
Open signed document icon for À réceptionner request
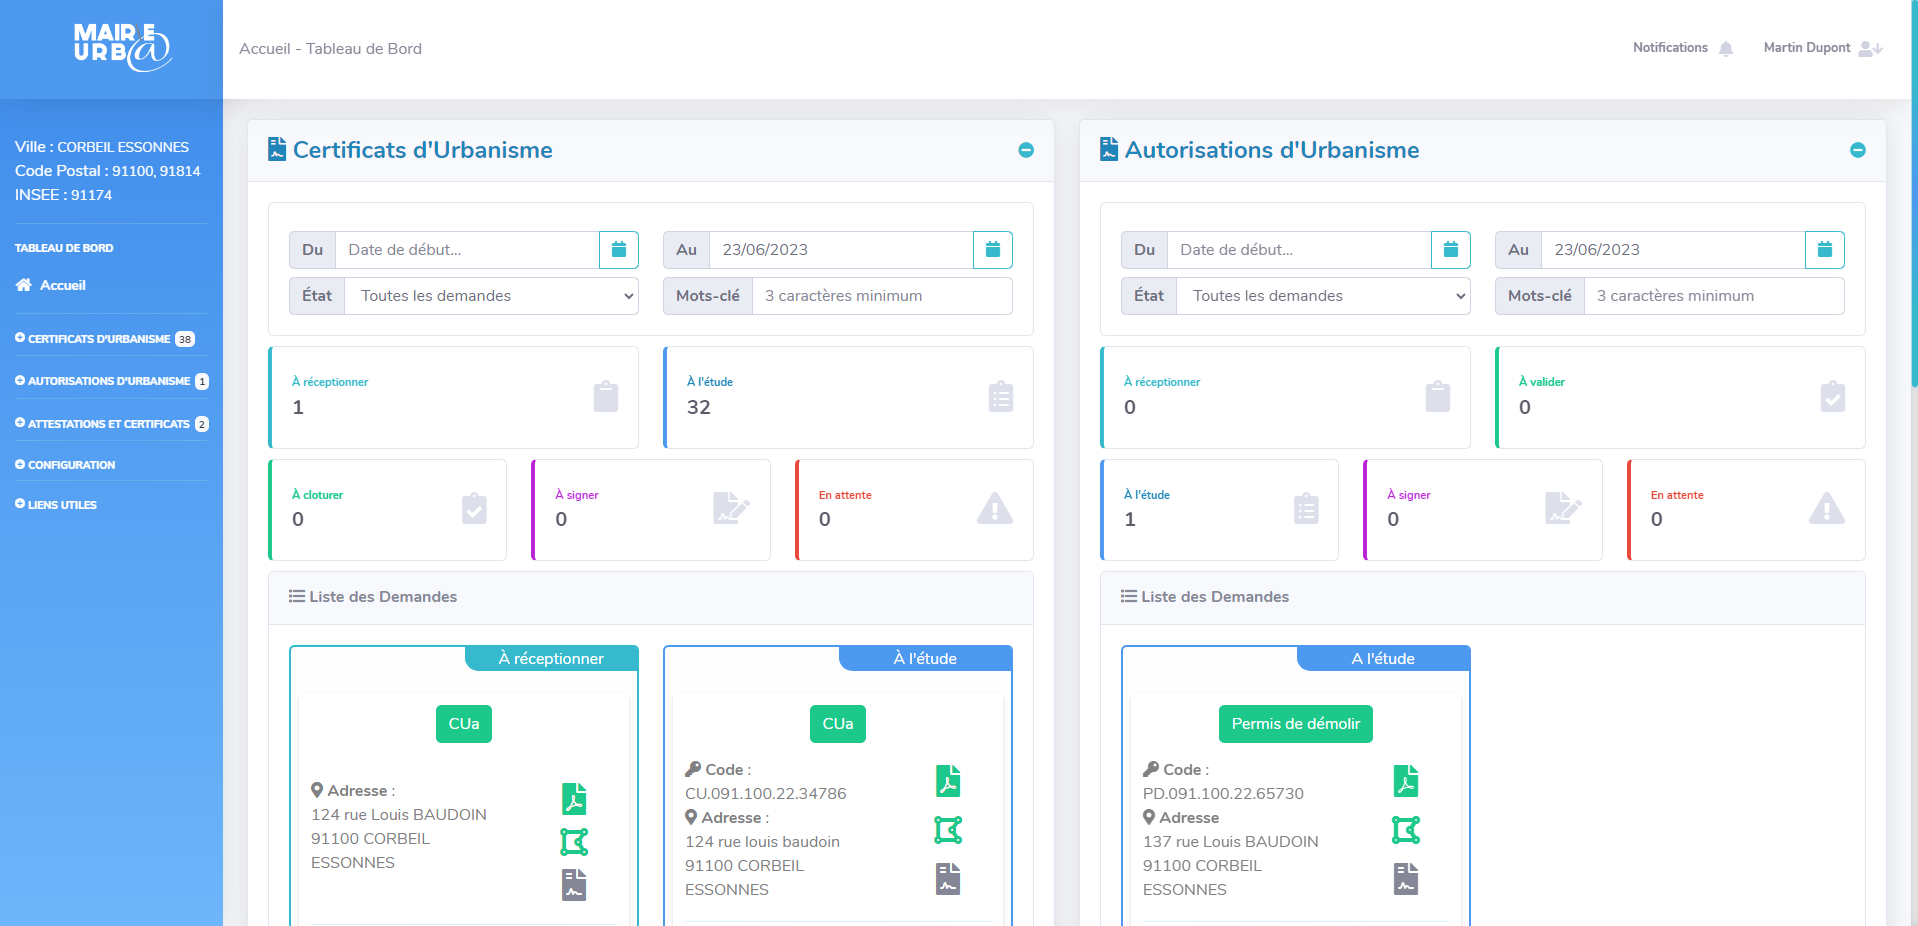pos(574,885)
